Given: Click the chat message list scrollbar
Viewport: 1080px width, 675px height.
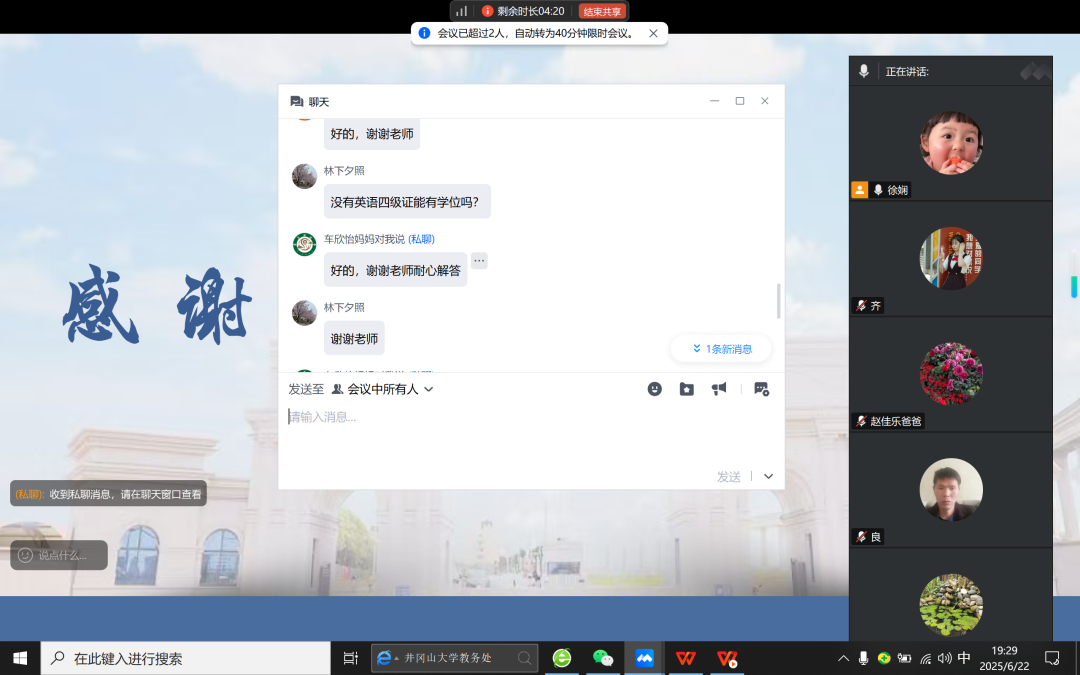Looking at the screenshot, I should [x=778, y=300].
